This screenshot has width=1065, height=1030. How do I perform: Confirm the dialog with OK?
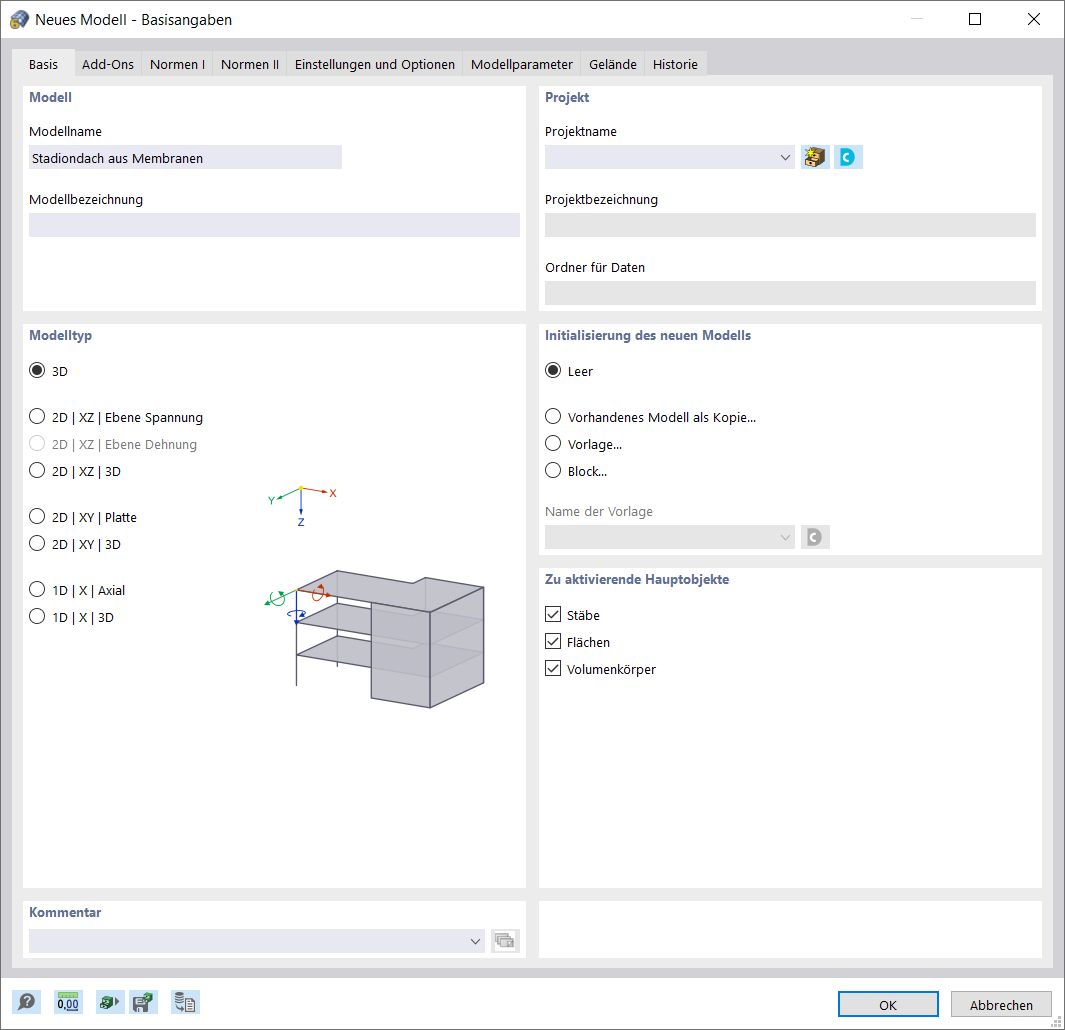coord(888,1004)
